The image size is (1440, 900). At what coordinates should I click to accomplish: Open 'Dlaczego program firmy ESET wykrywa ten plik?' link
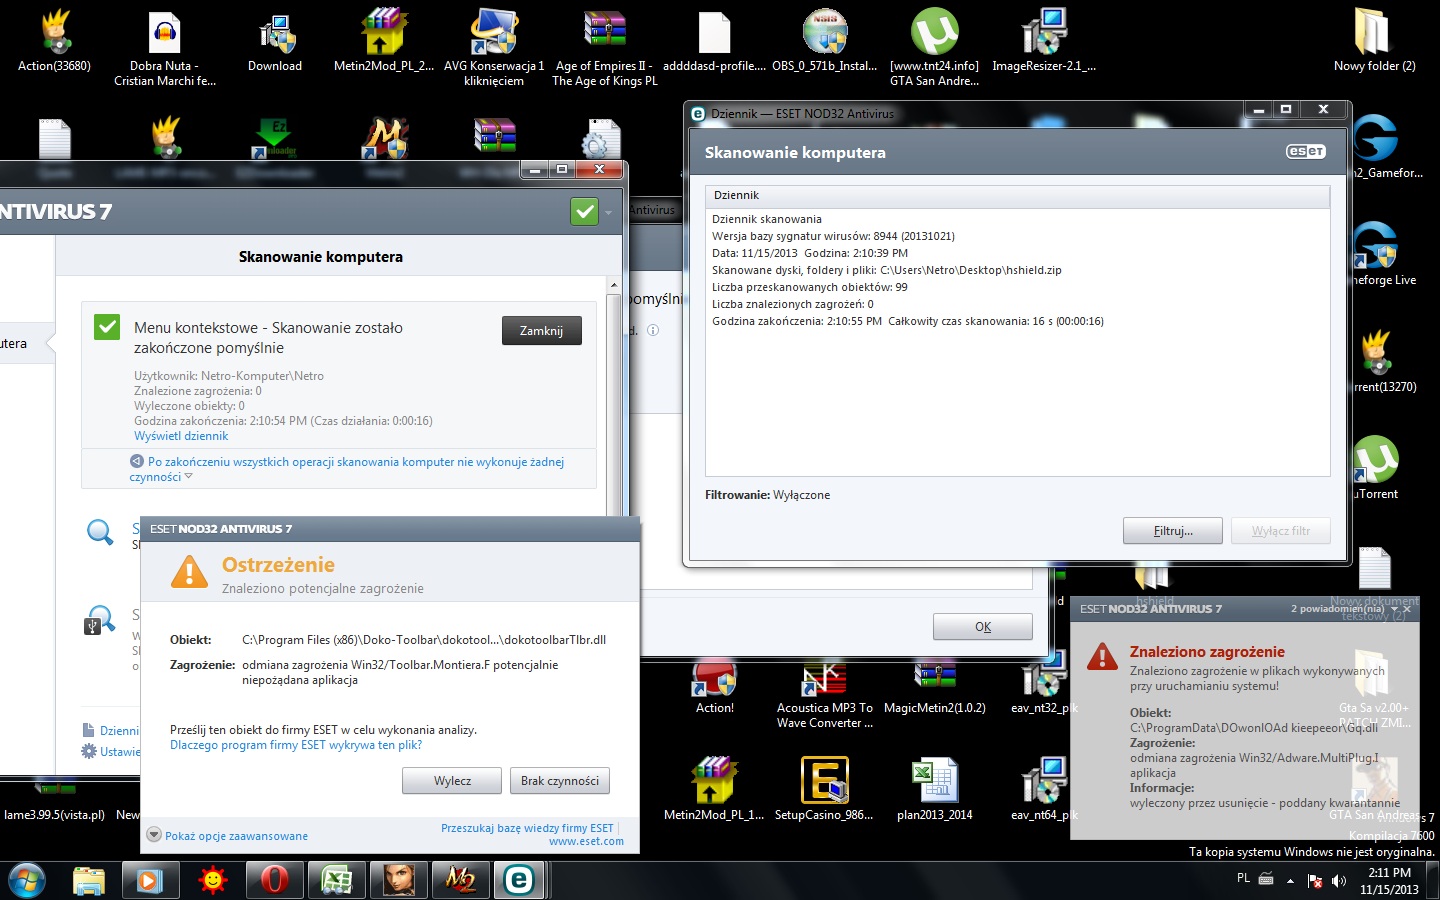point(296,745)
